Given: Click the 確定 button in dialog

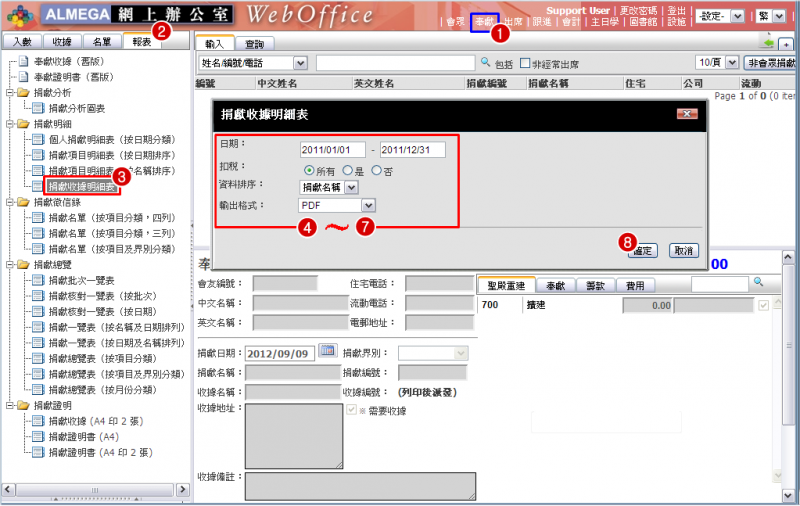Looking at the screenshot, I should pos(643,250).
